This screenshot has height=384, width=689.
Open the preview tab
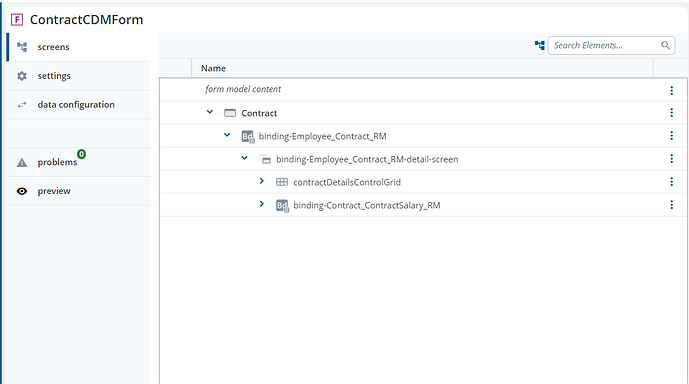79,191
